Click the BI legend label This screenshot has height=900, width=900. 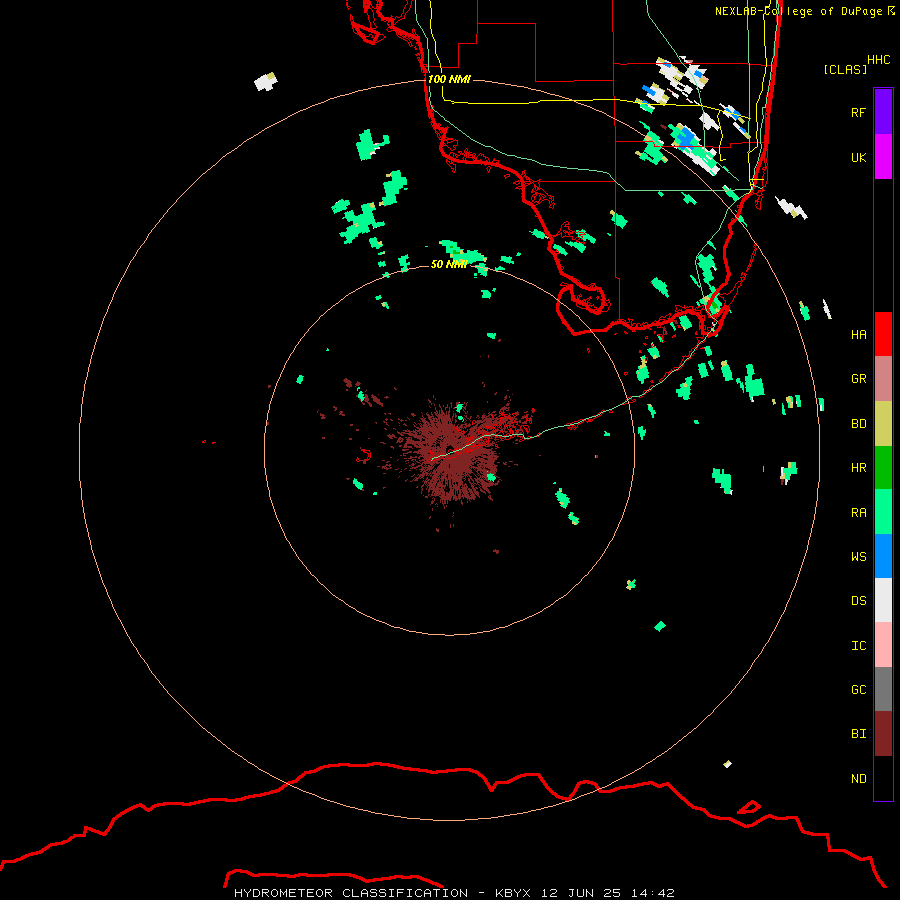tap(858, 734)
